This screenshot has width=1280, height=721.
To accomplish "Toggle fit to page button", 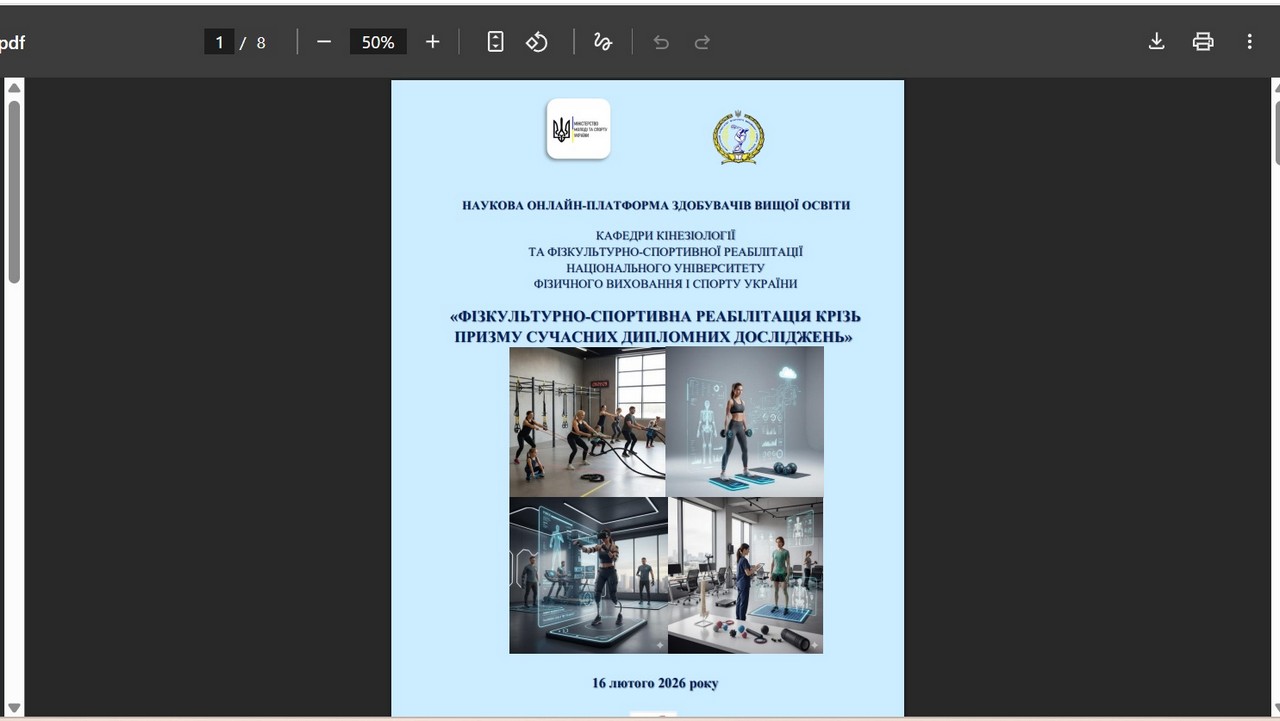I will pos(495,42).
